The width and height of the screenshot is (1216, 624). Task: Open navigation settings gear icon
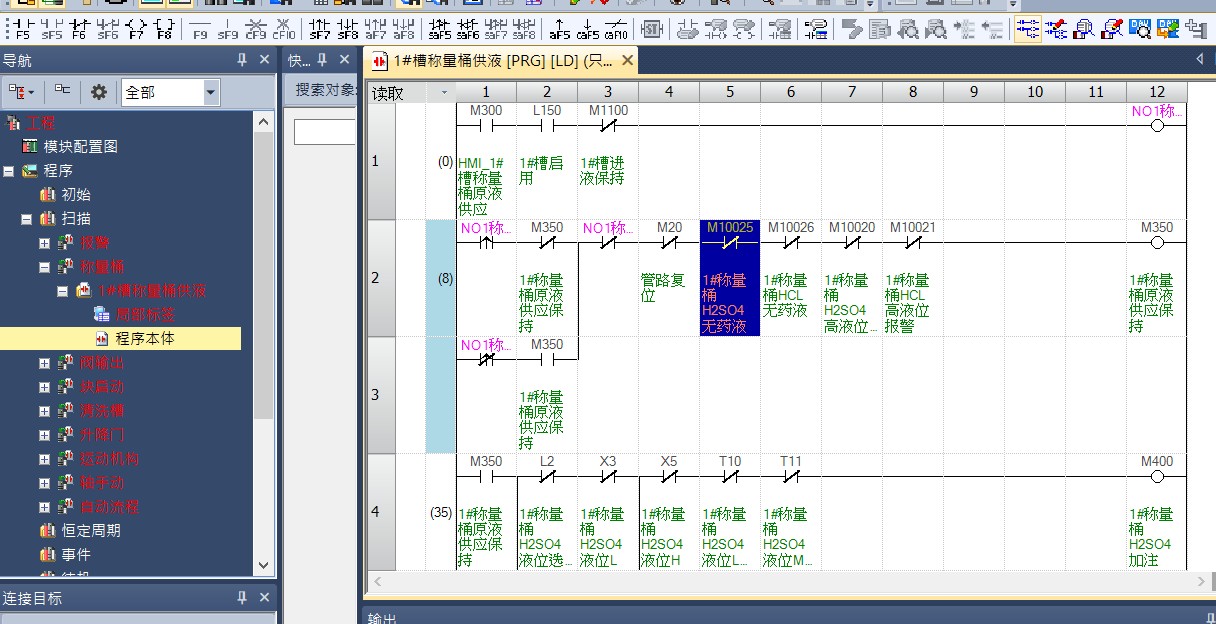coord(98,92)
